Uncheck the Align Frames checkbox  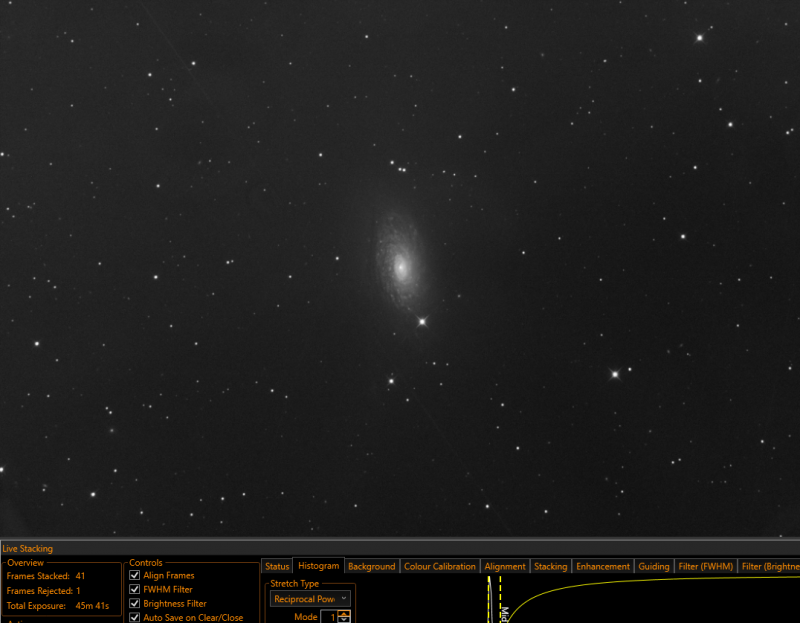[x=135, y=575]
